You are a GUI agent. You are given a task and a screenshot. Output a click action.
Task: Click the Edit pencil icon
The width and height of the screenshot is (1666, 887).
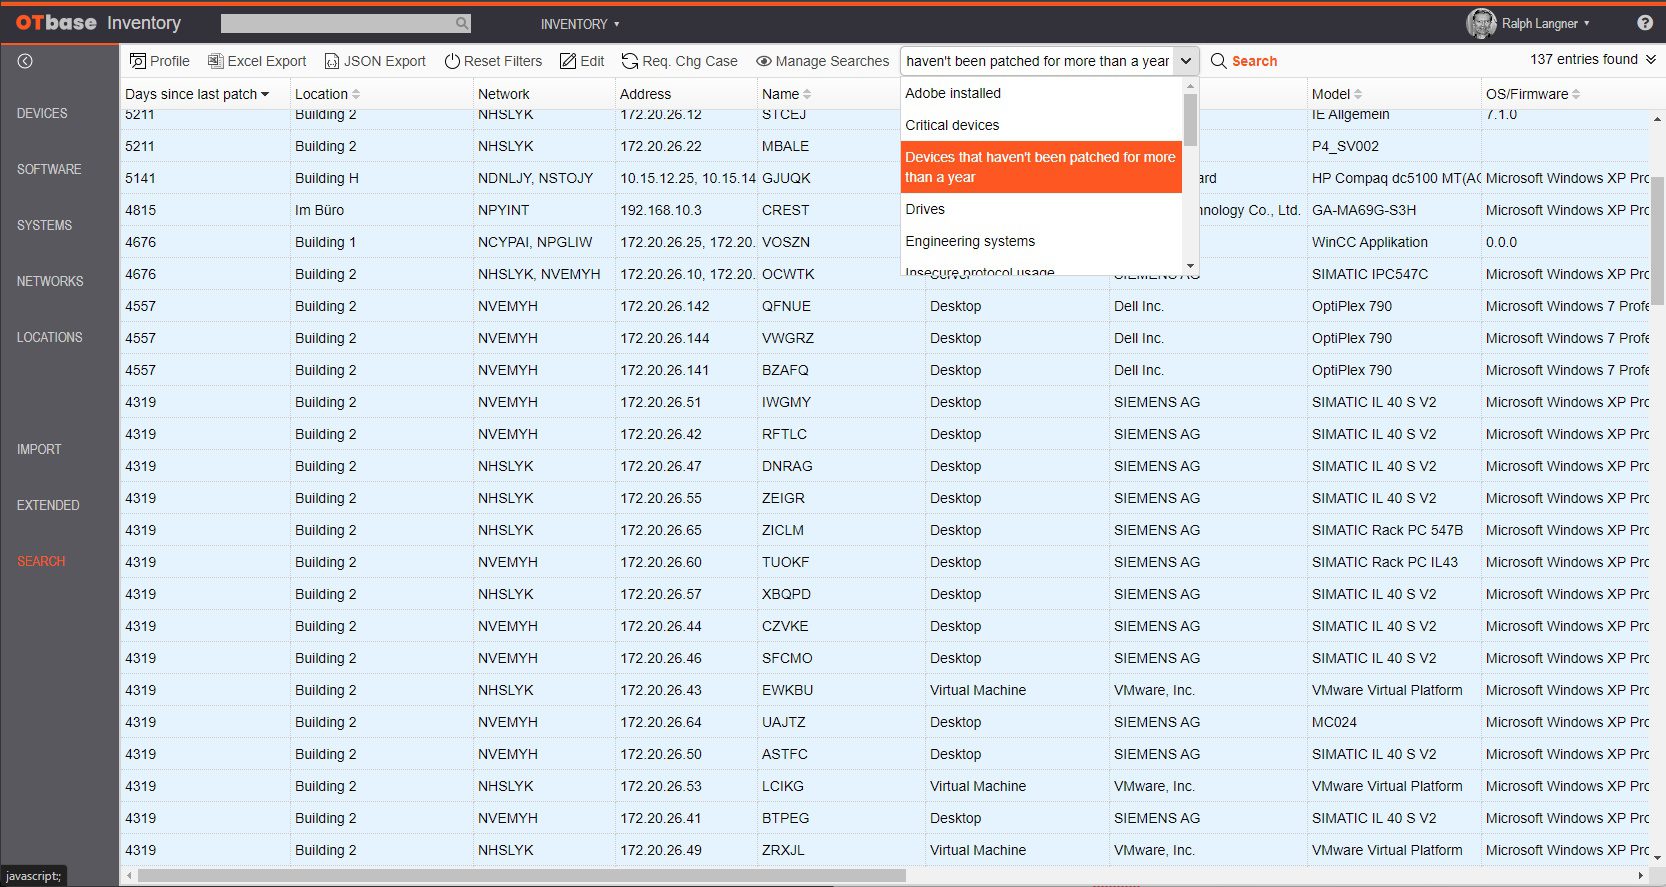point(568,61)
